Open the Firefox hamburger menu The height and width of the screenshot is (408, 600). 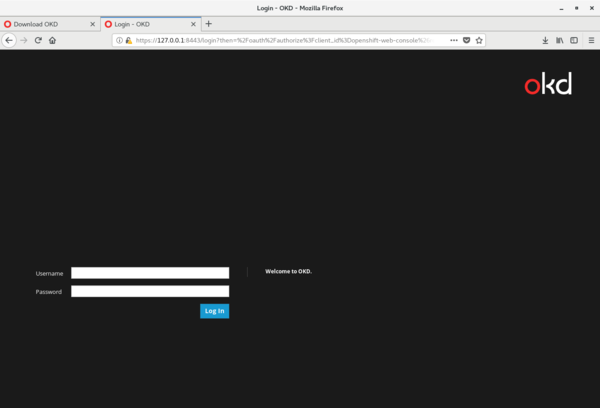pos(591,40)
